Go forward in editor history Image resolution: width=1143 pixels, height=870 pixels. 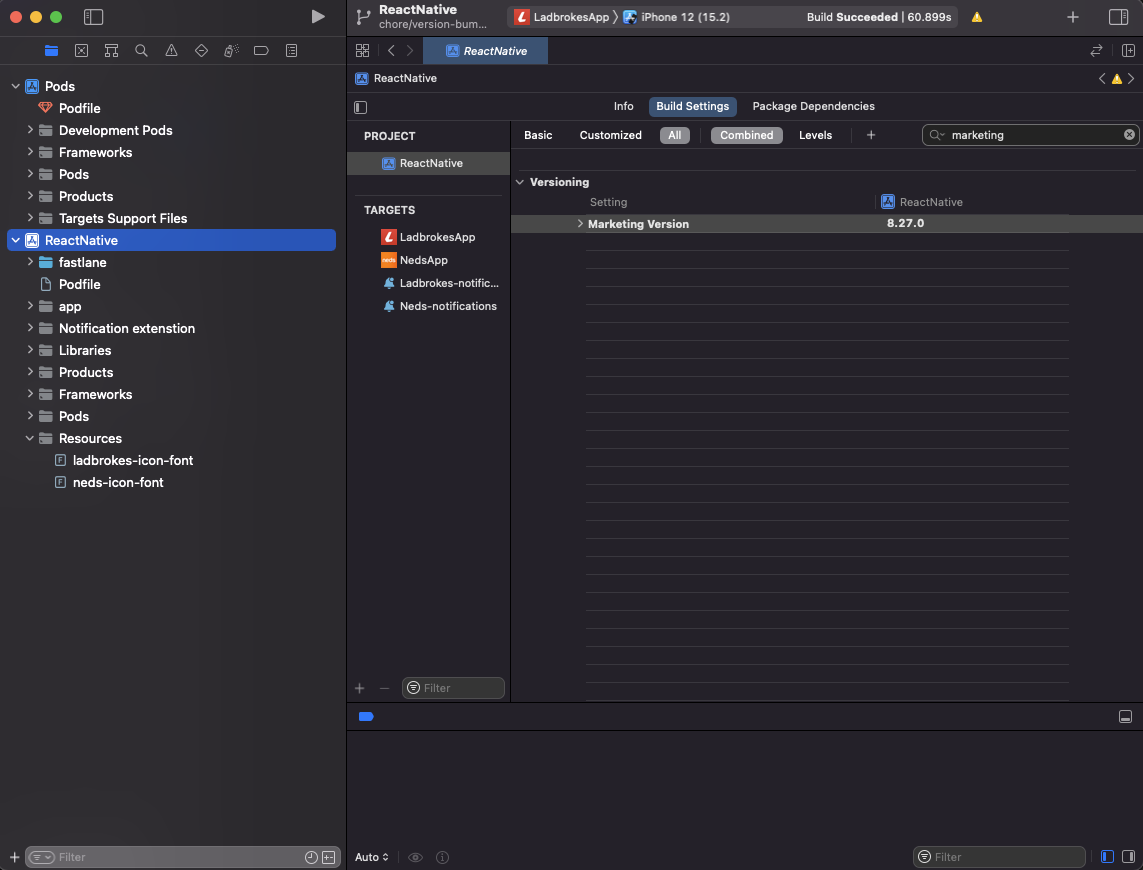410,50
